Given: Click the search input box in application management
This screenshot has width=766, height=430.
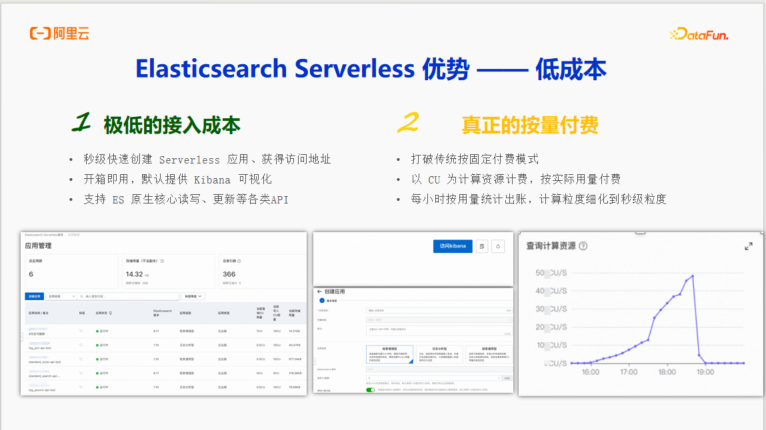Looking at the screenshot, I should [128, 296].
